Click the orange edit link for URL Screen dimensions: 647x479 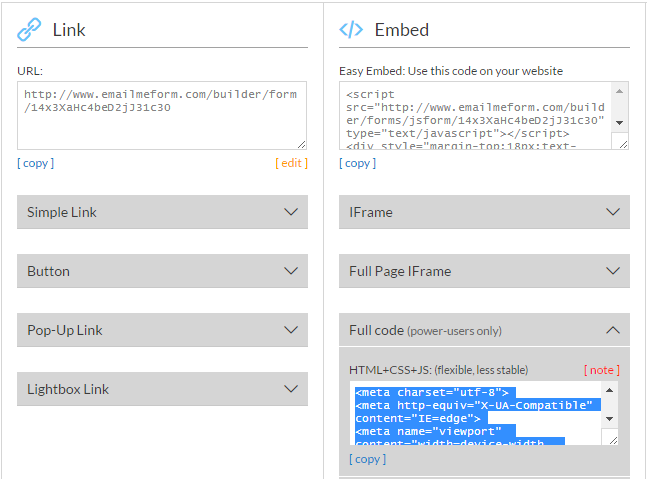point(291,163)
